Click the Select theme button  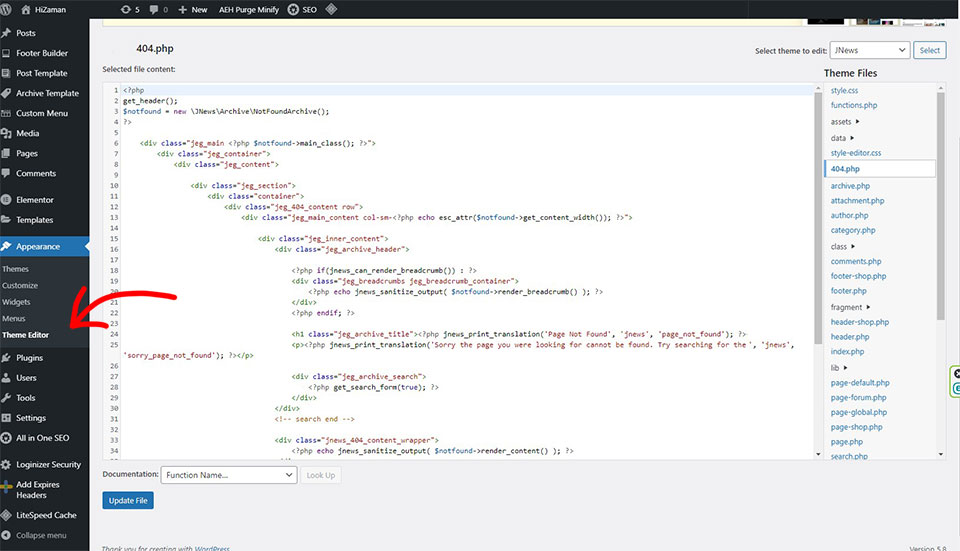click(x=929, y=50)
